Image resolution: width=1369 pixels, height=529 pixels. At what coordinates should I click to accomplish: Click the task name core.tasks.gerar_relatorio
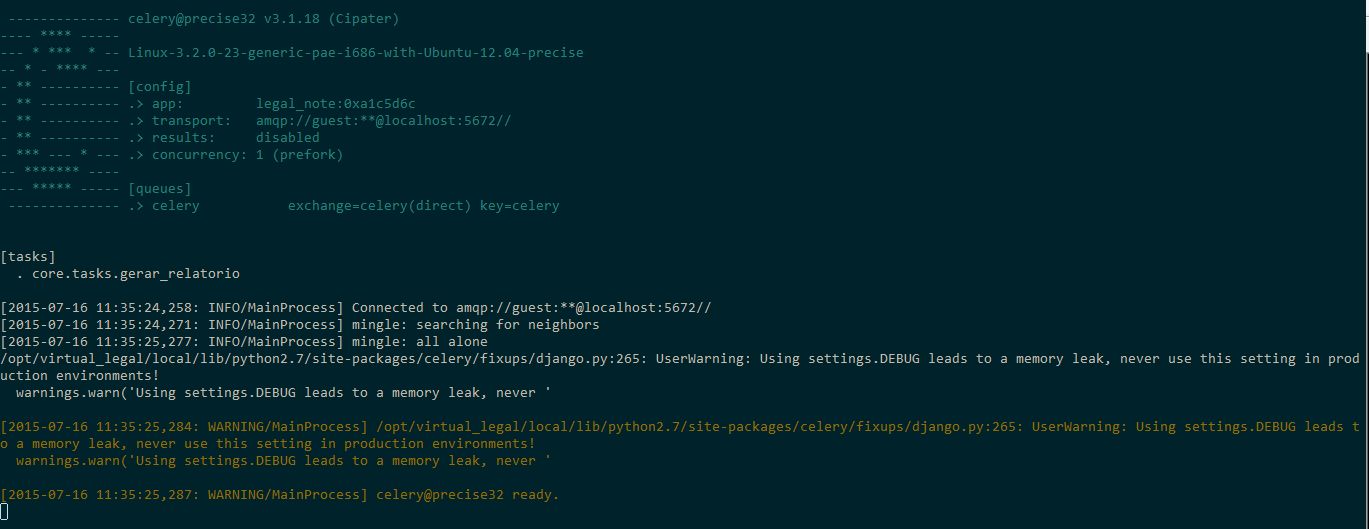click(135, 274)
